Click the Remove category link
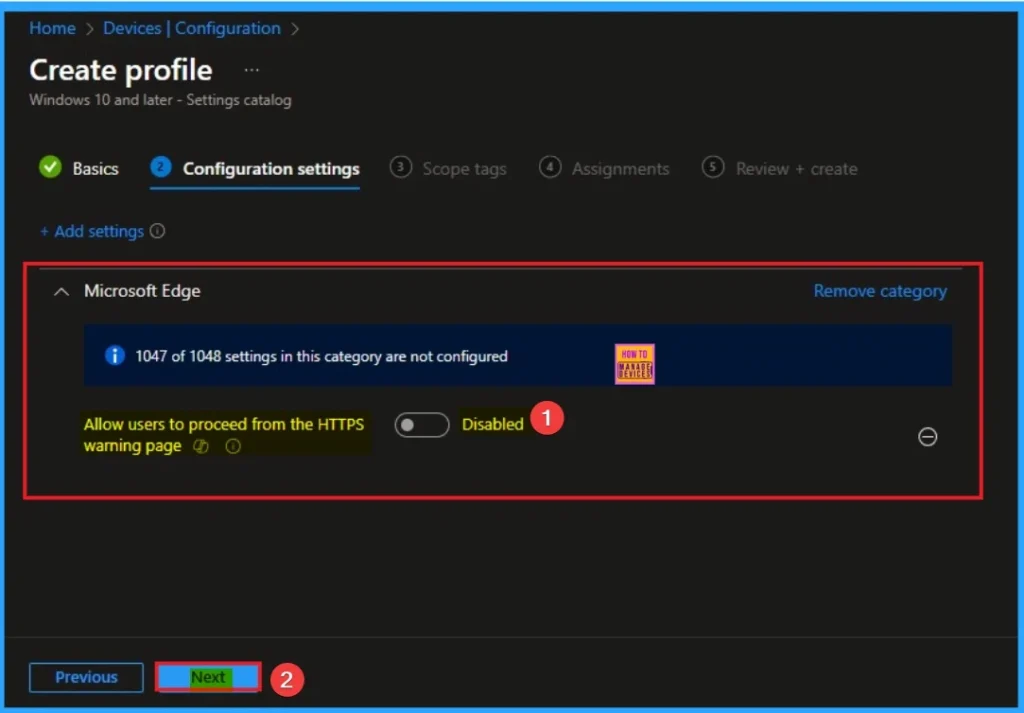1024x713 pixels. pyautogui.click(x=880, y=291)
